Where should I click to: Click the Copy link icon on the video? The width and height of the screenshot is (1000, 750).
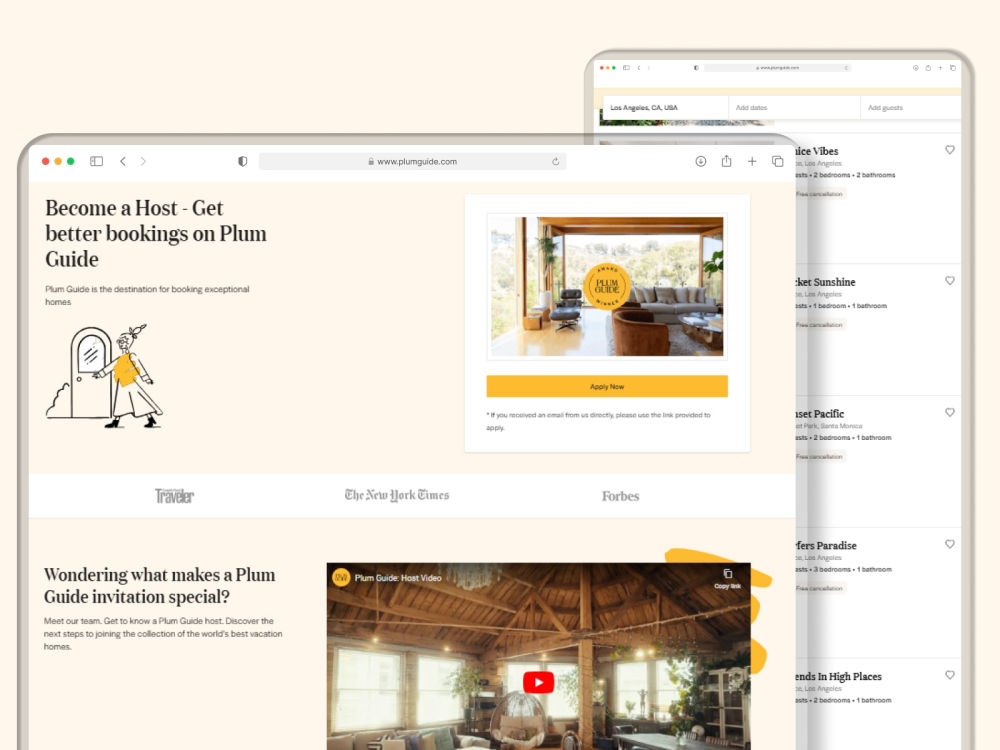pos(728,578)
